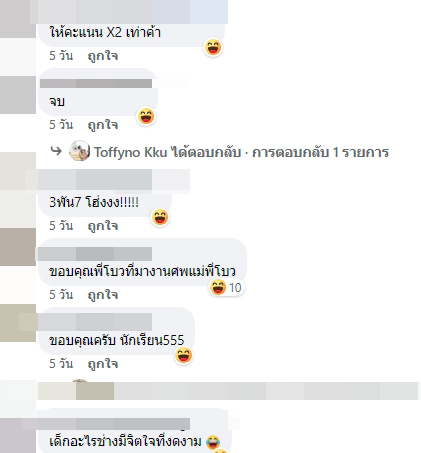
Task: Click reaction emoji under last comment bubble
Action: [220, 451]
